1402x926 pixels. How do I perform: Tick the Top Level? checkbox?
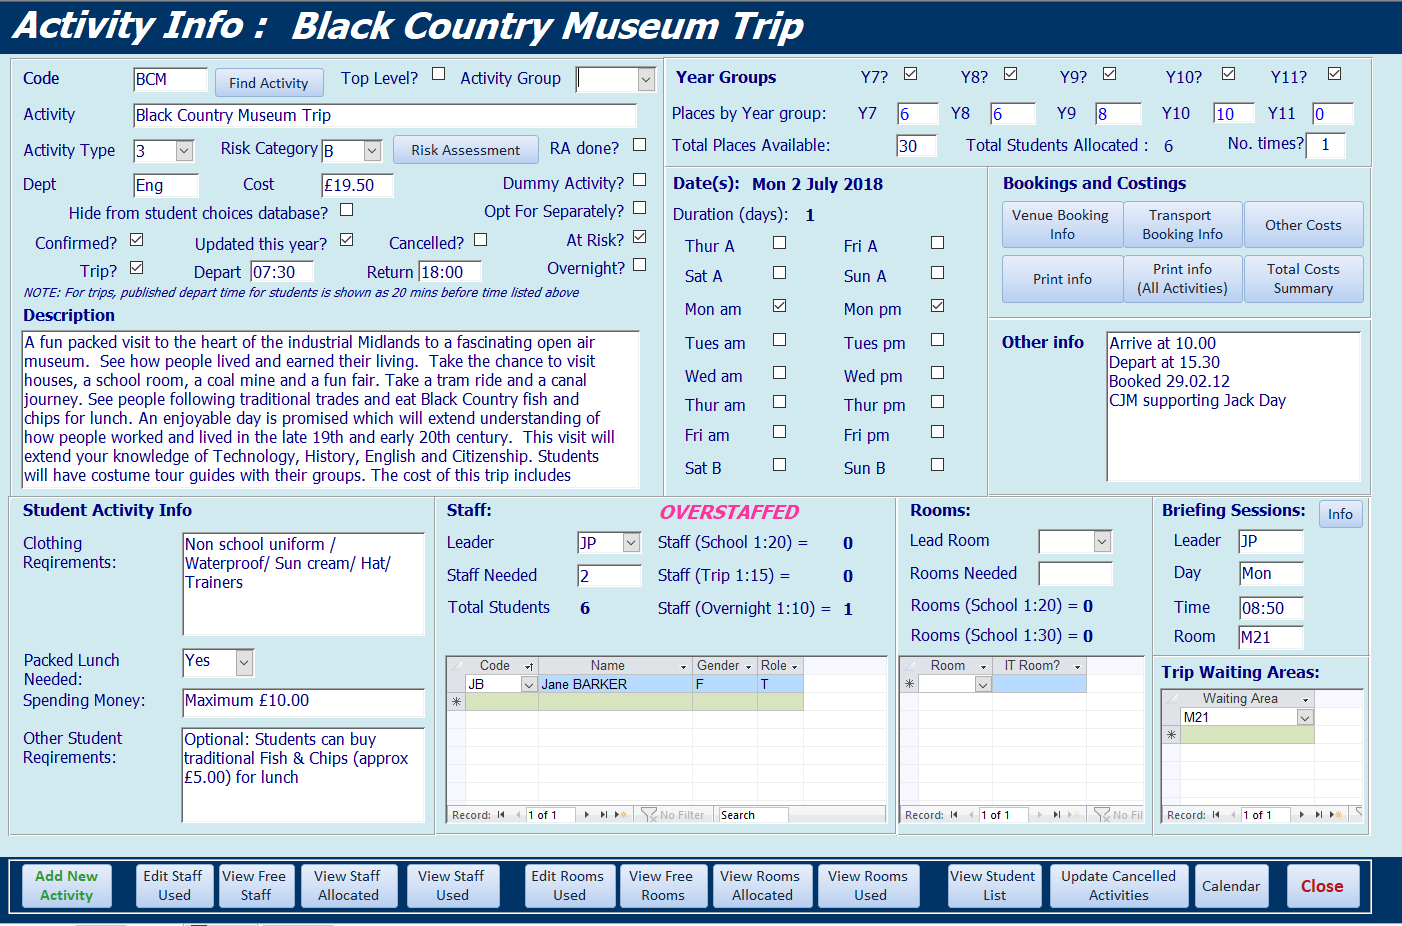[x=438, y=73]
